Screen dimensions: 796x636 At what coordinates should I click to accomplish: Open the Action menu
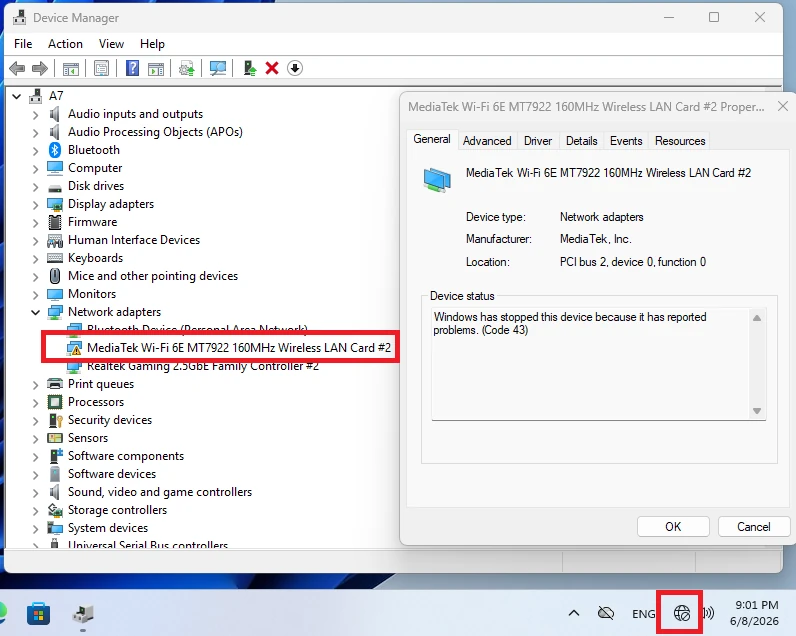point(65,44)
